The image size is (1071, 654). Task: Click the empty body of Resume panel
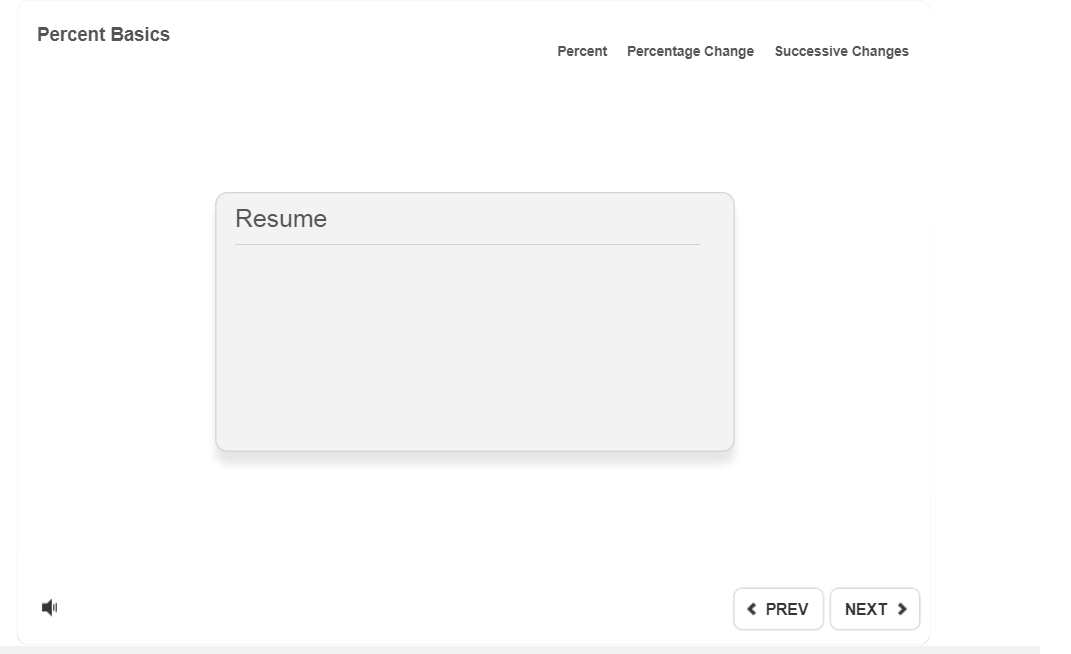[474, 345]
